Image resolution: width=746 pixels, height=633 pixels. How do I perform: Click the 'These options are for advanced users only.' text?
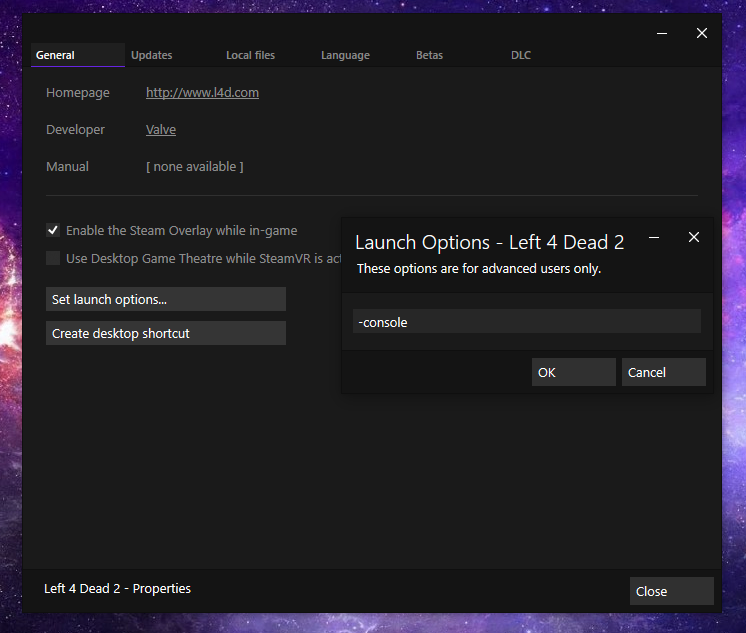coord(479,268)
